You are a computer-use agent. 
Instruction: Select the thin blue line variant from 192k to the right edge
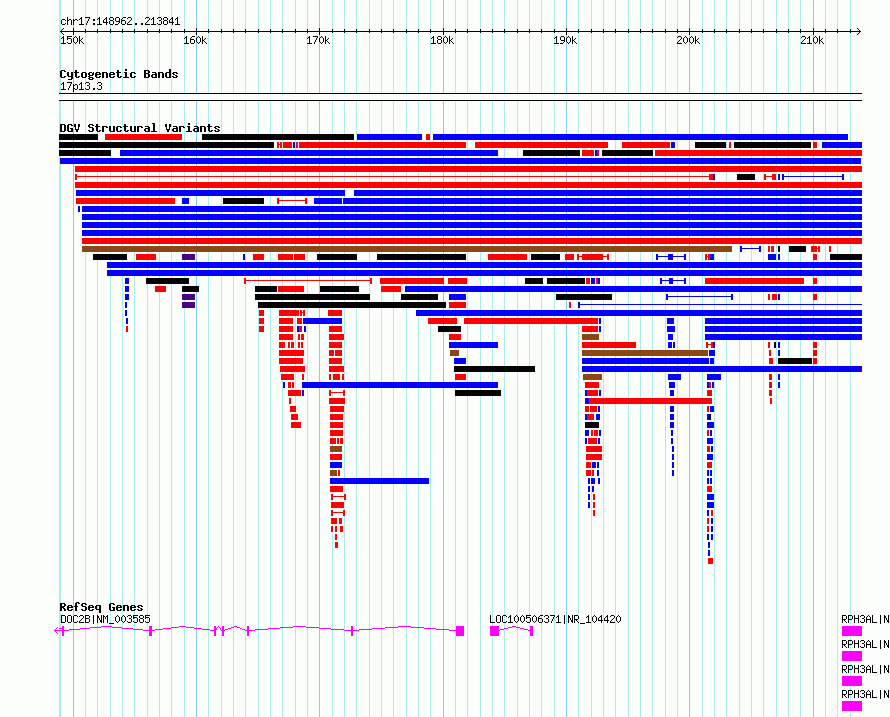tap(720, 305)
